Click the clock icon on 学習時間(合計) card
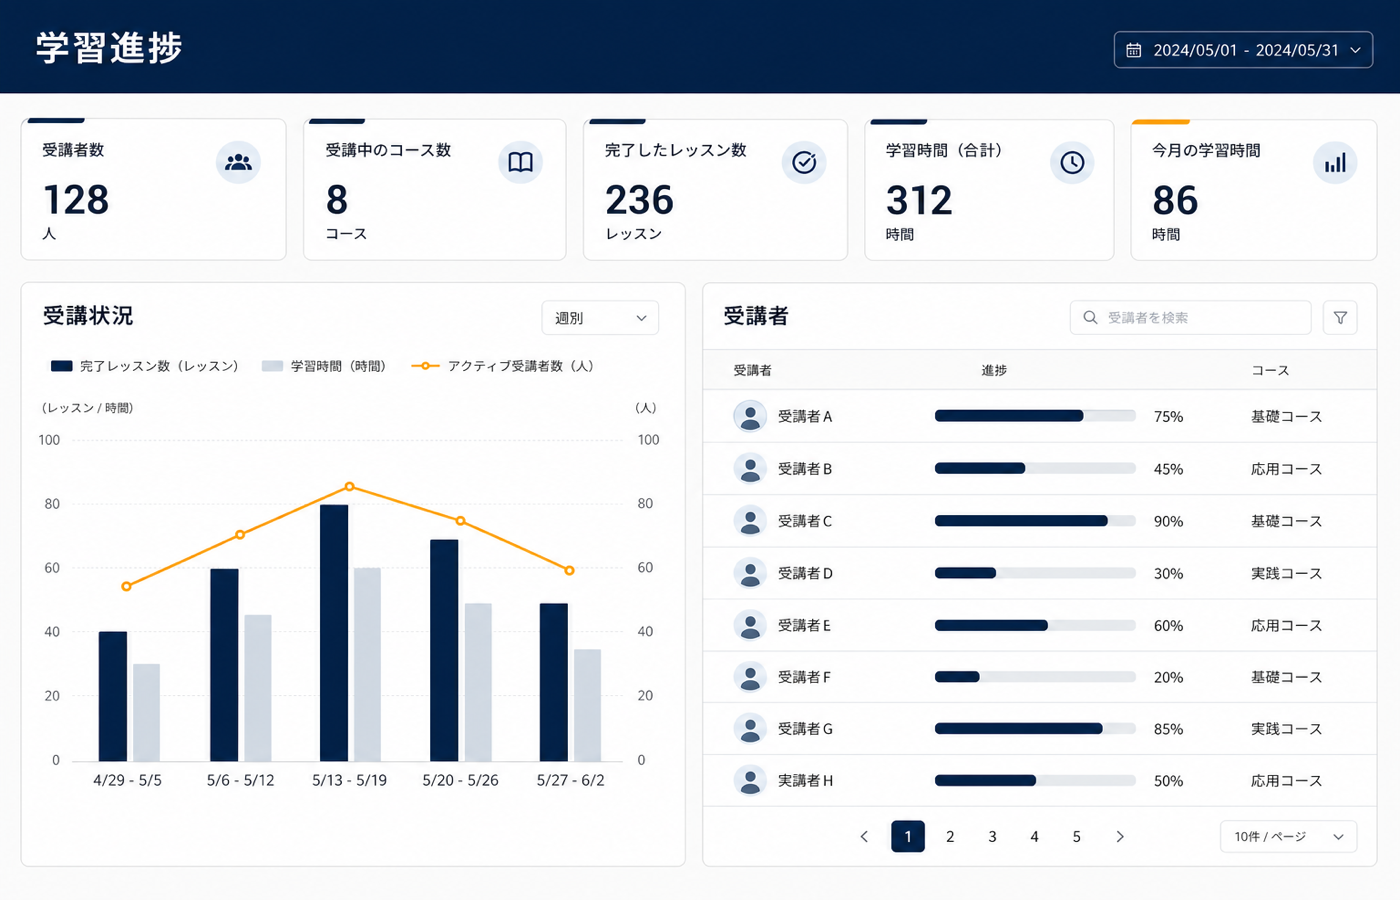Screen dimensions: 1400x900 (1072, 162)
